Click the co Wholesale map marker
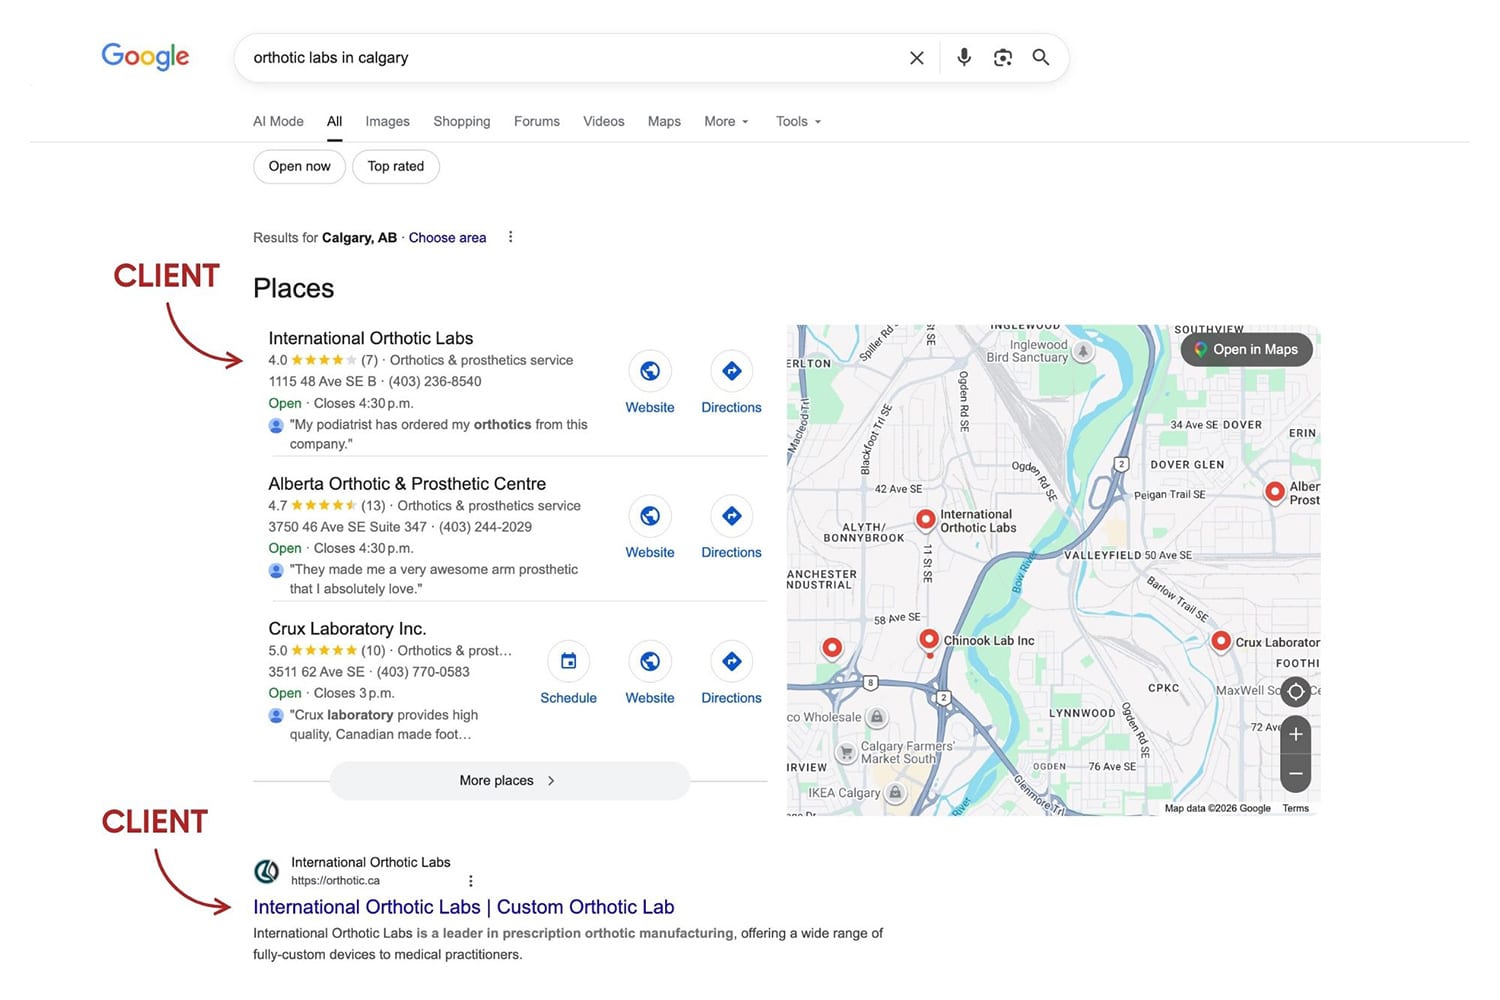The width and height of the screenshot is (1500, 1000). (877, 717)
